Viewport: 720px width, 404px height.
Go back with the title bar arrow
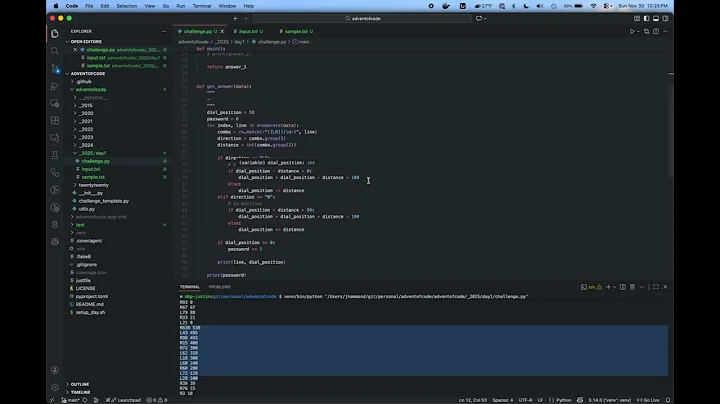(236, 18)
